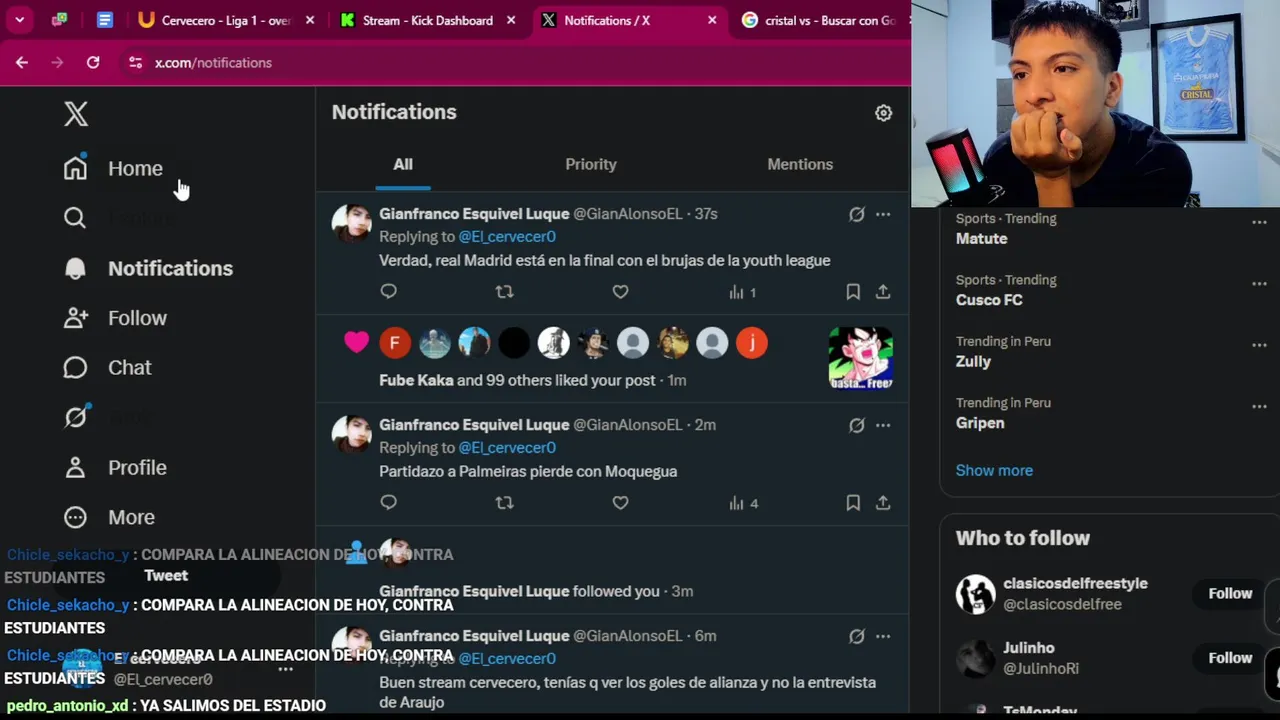Repost the Partidazo a Palmeiras post

tap(504, 502)
